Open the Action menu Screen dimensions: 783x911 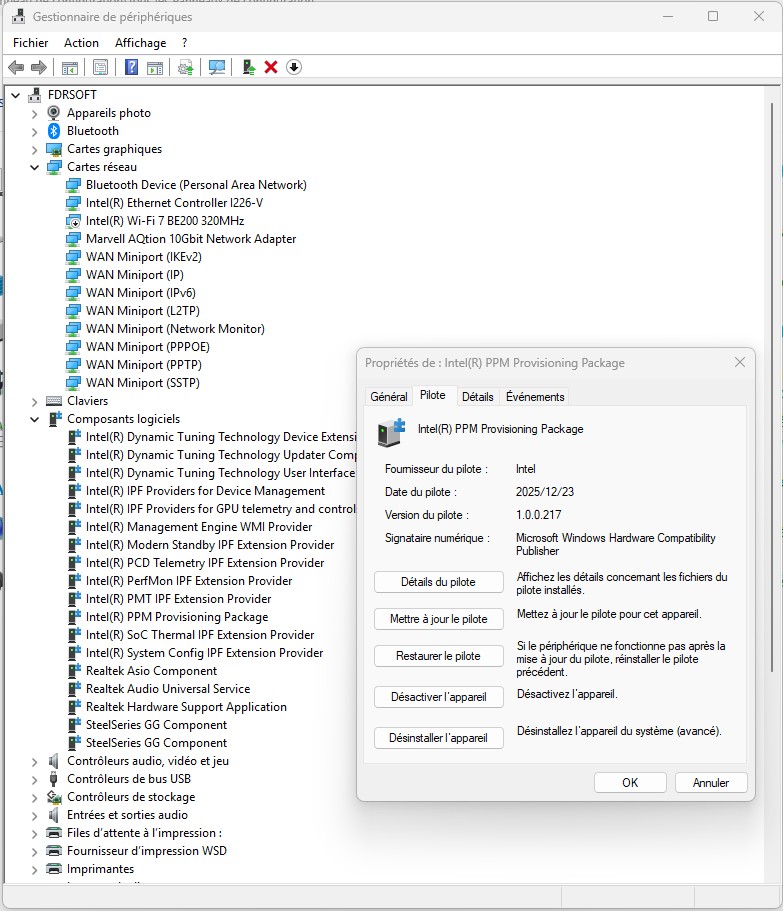click(x=81, y=43)
